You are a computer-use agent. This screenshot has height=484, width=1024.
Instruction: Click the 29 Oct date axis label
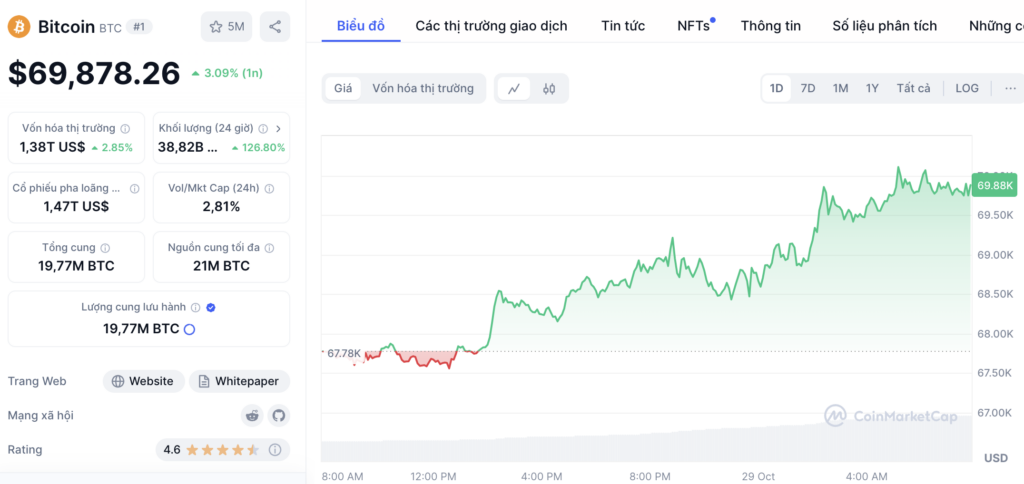pos(757,476)
